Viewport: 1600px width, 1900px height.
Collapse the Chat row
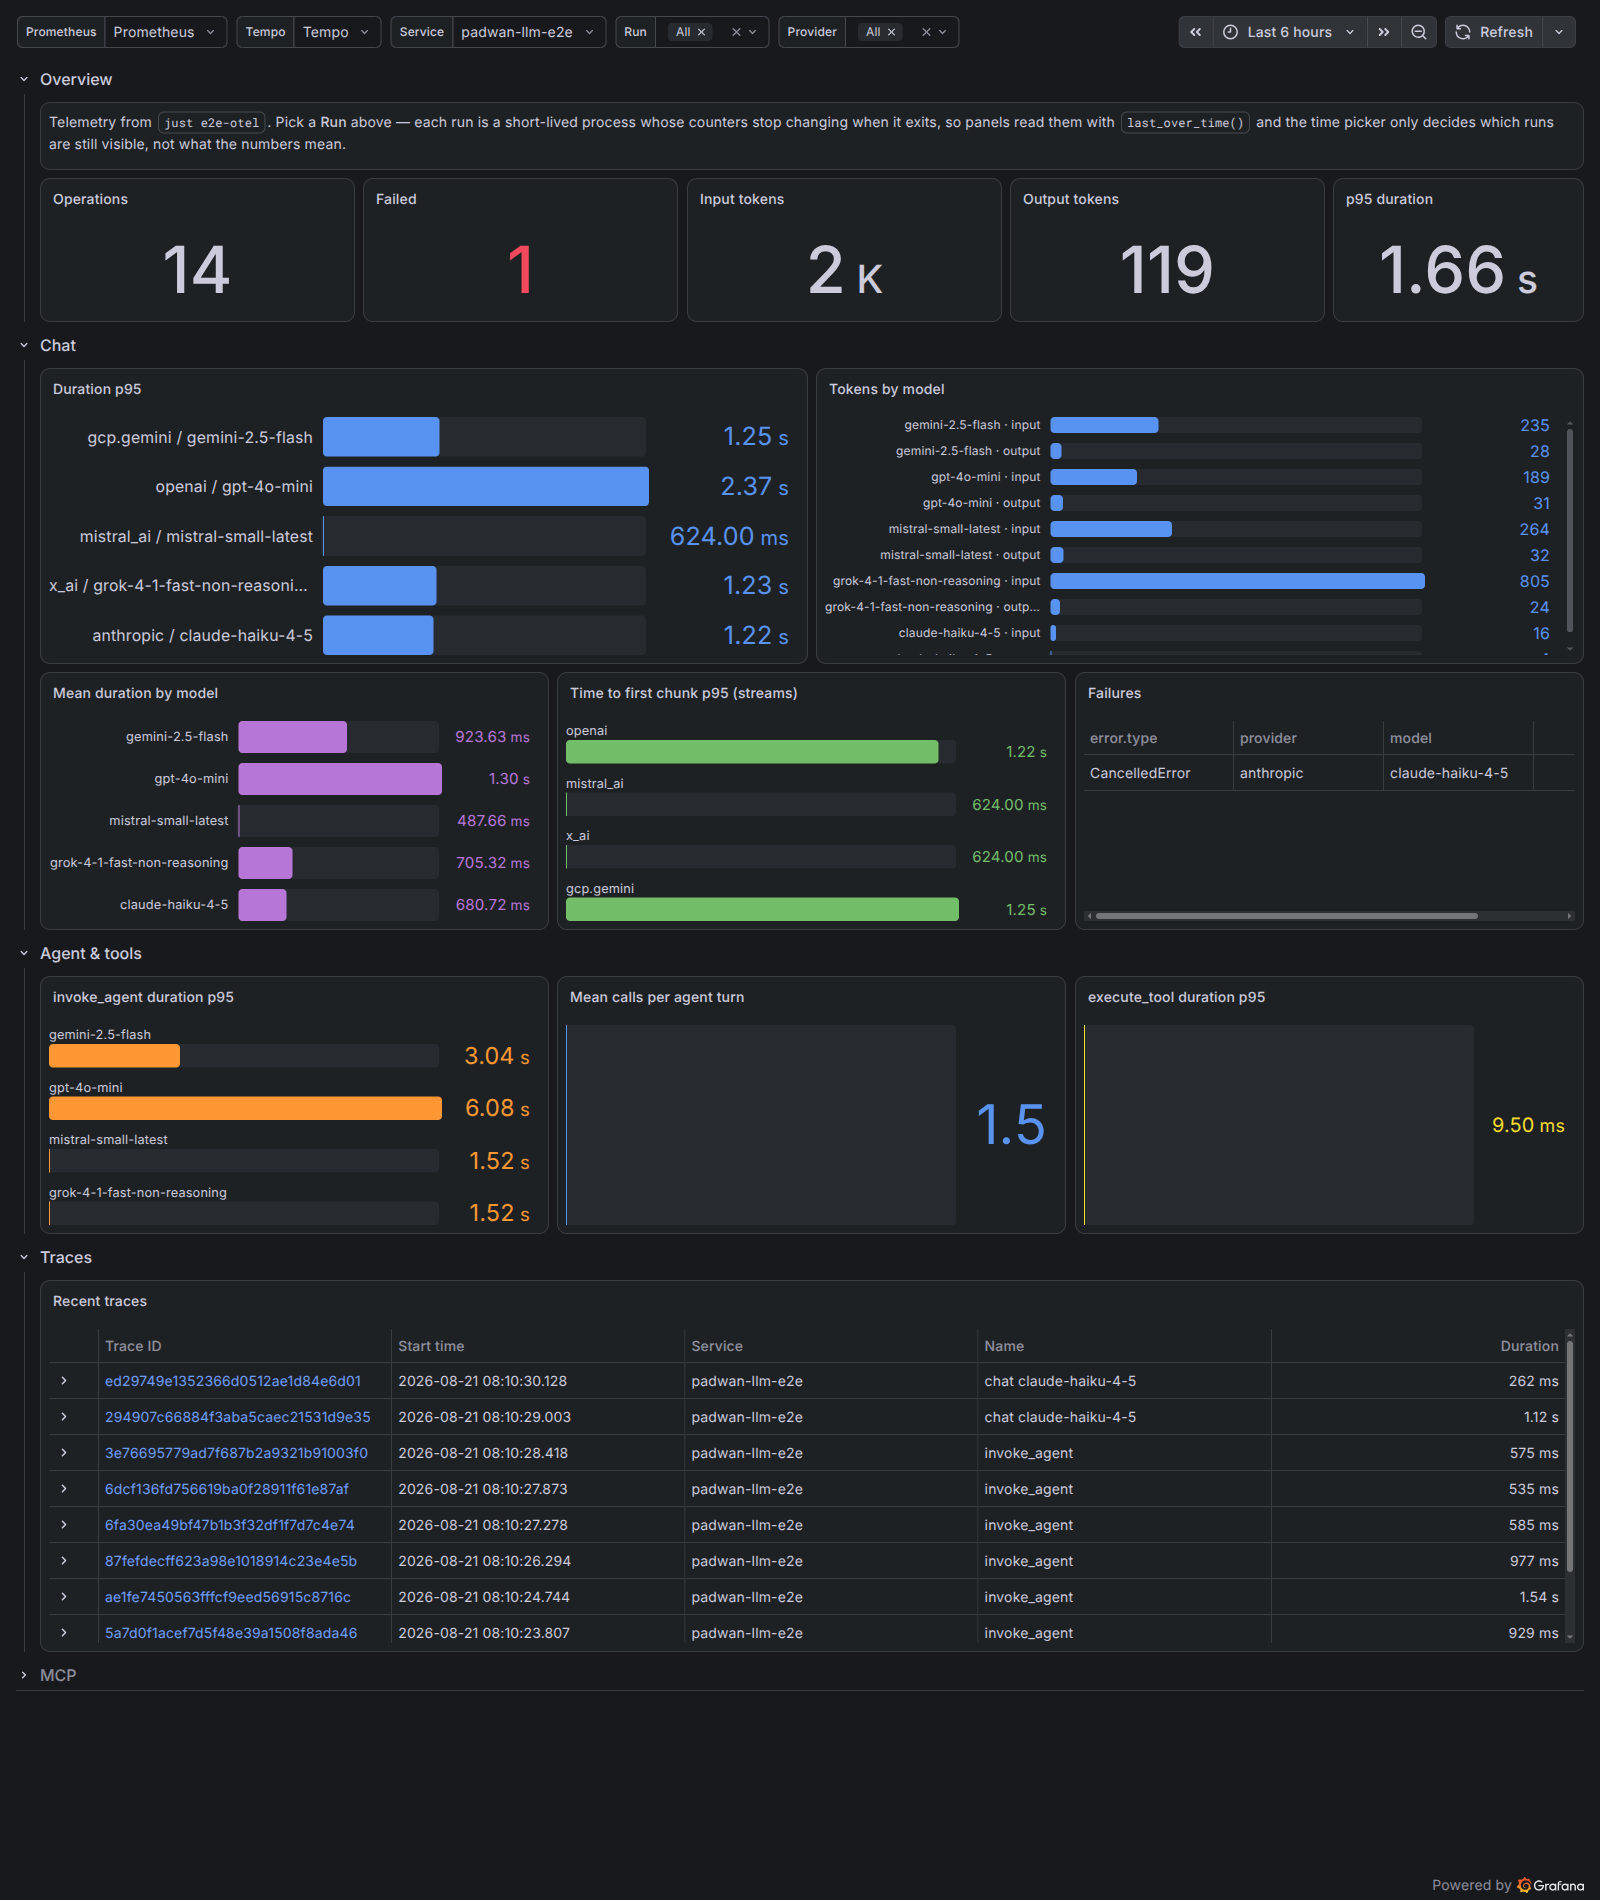[x=24, y=345]
